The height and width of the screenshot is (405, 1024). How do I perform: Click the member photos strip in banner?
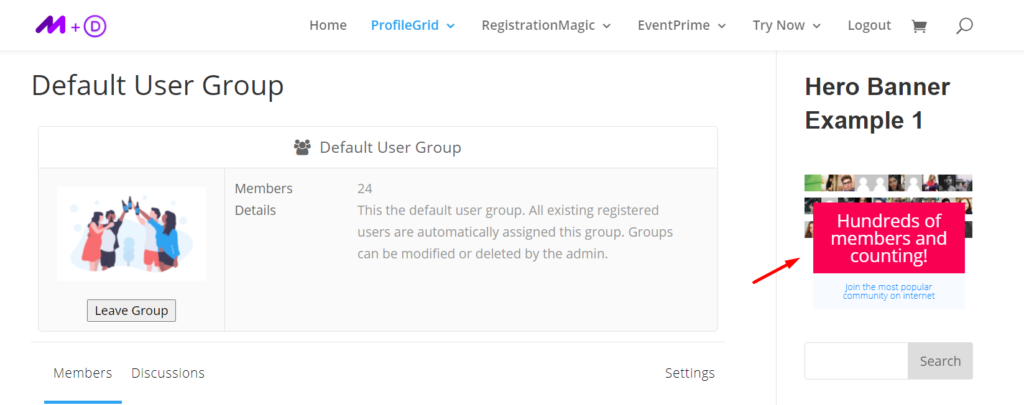tap(888, 183)
